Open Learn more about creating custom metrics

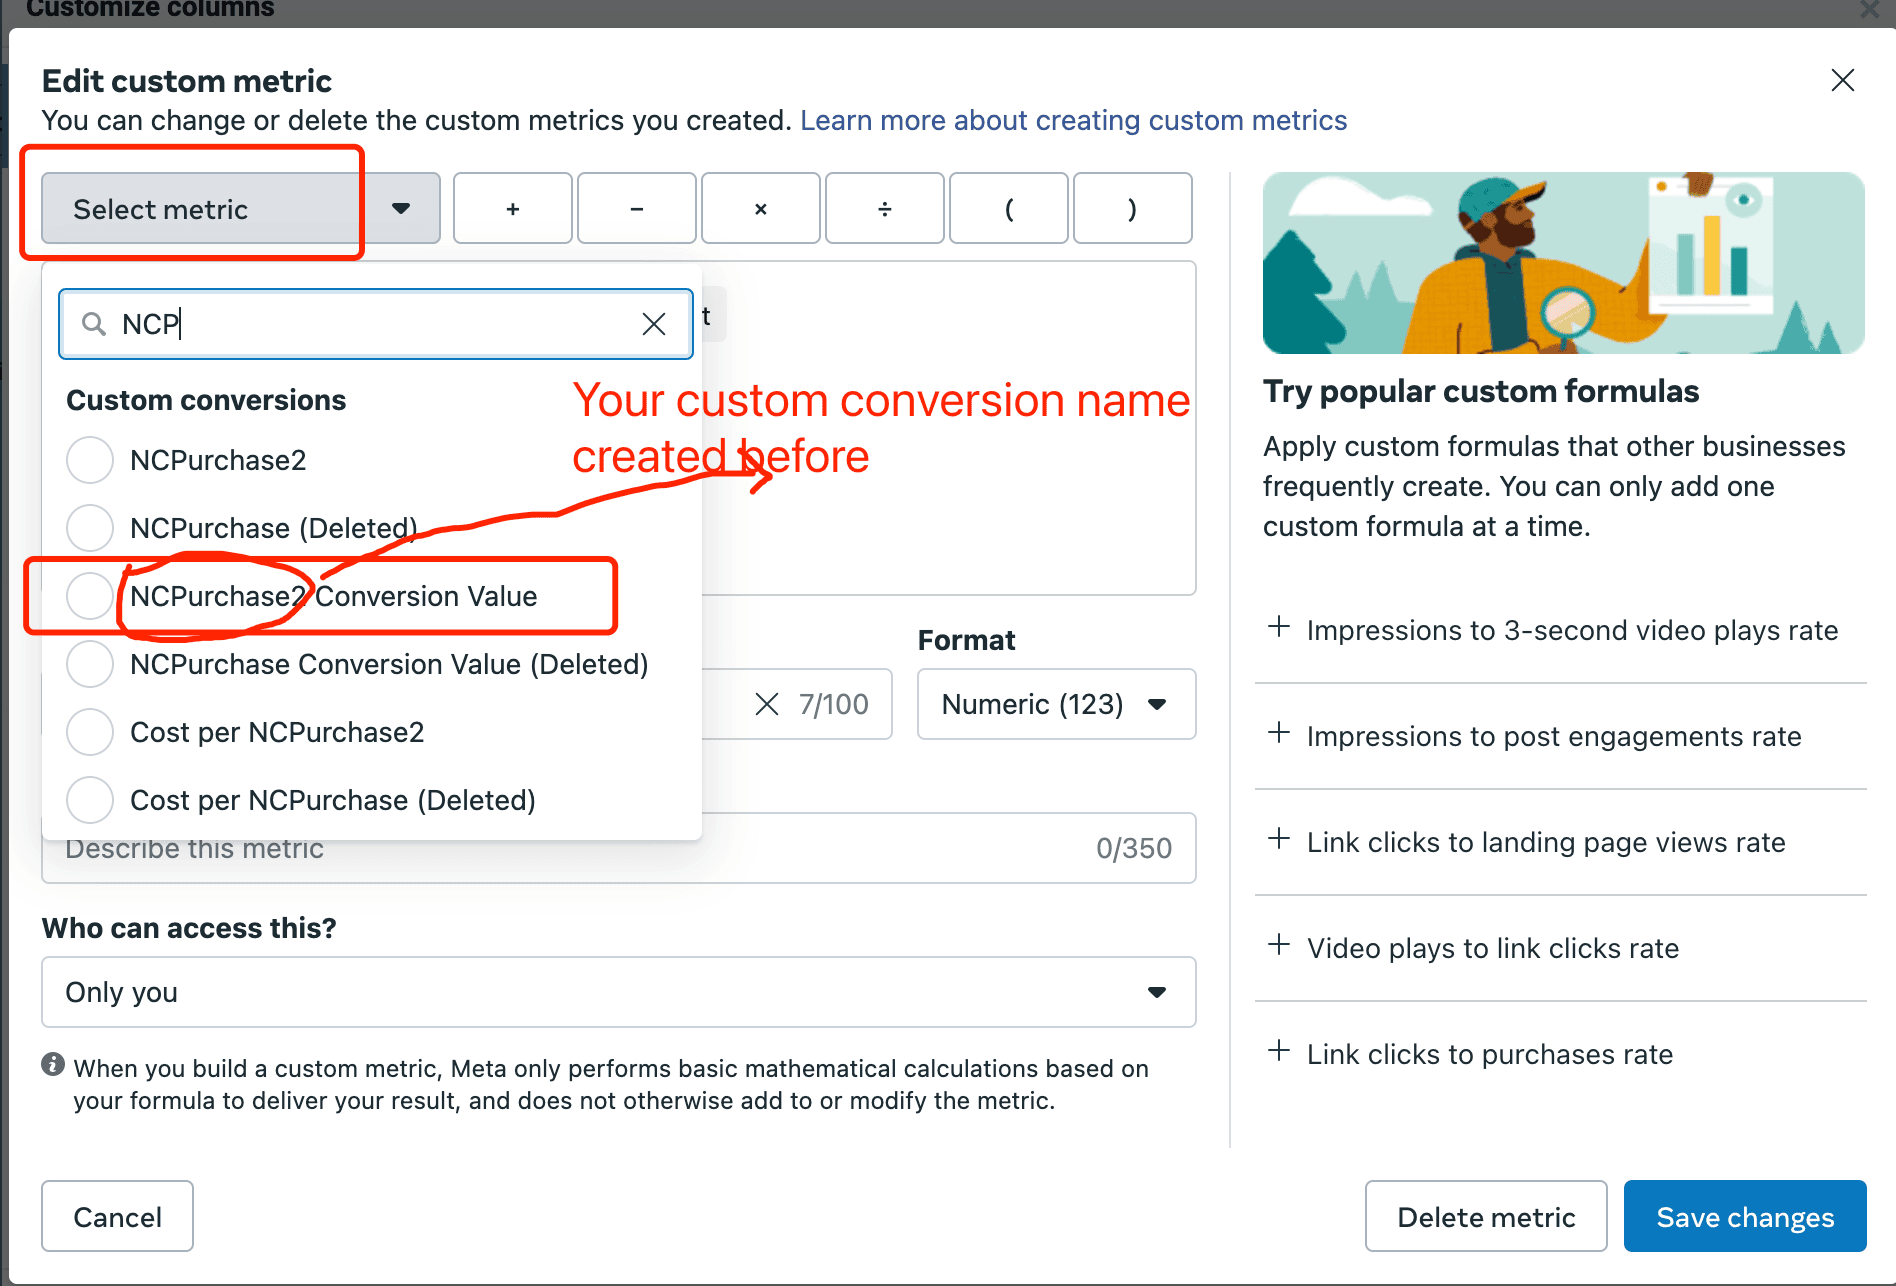click(1073, 120)
